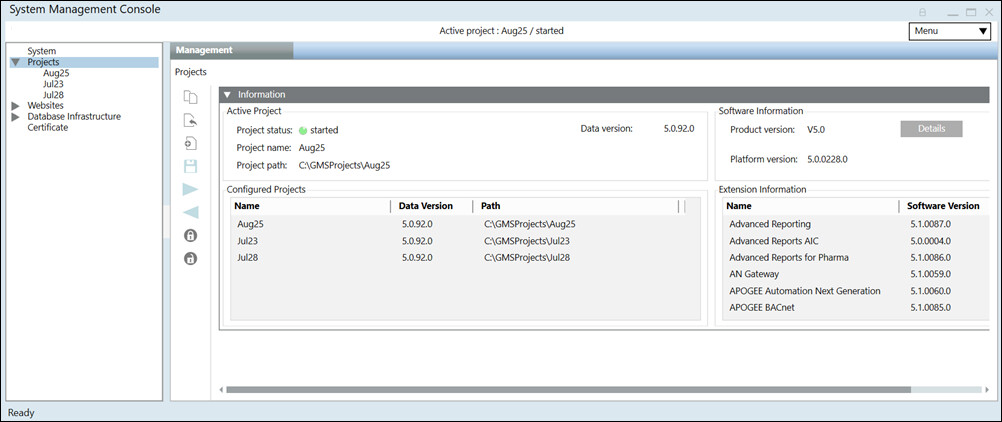Image resolution: width=1002 pixels, height=422 pixels.
Task: Open the Menu dropdown
Action: point(949,31)
